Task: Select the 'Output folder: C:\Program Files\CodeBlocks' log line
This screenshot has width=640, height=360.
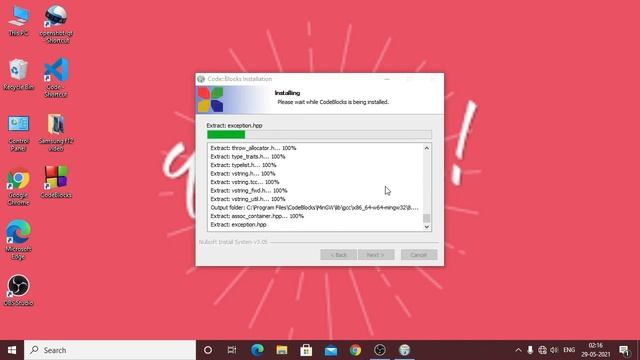Action: (x=314, y=208)
